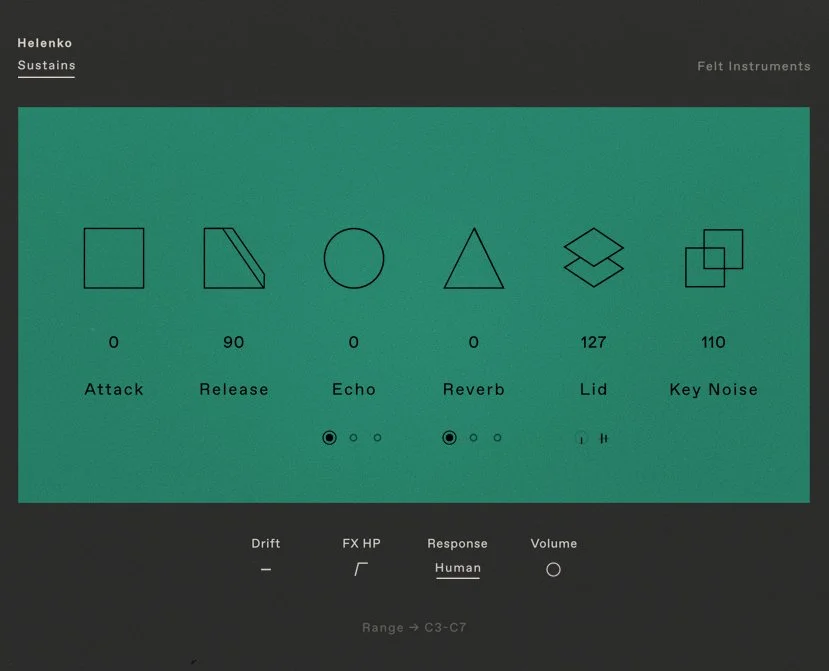Click the Release value 90

[234, 342]
